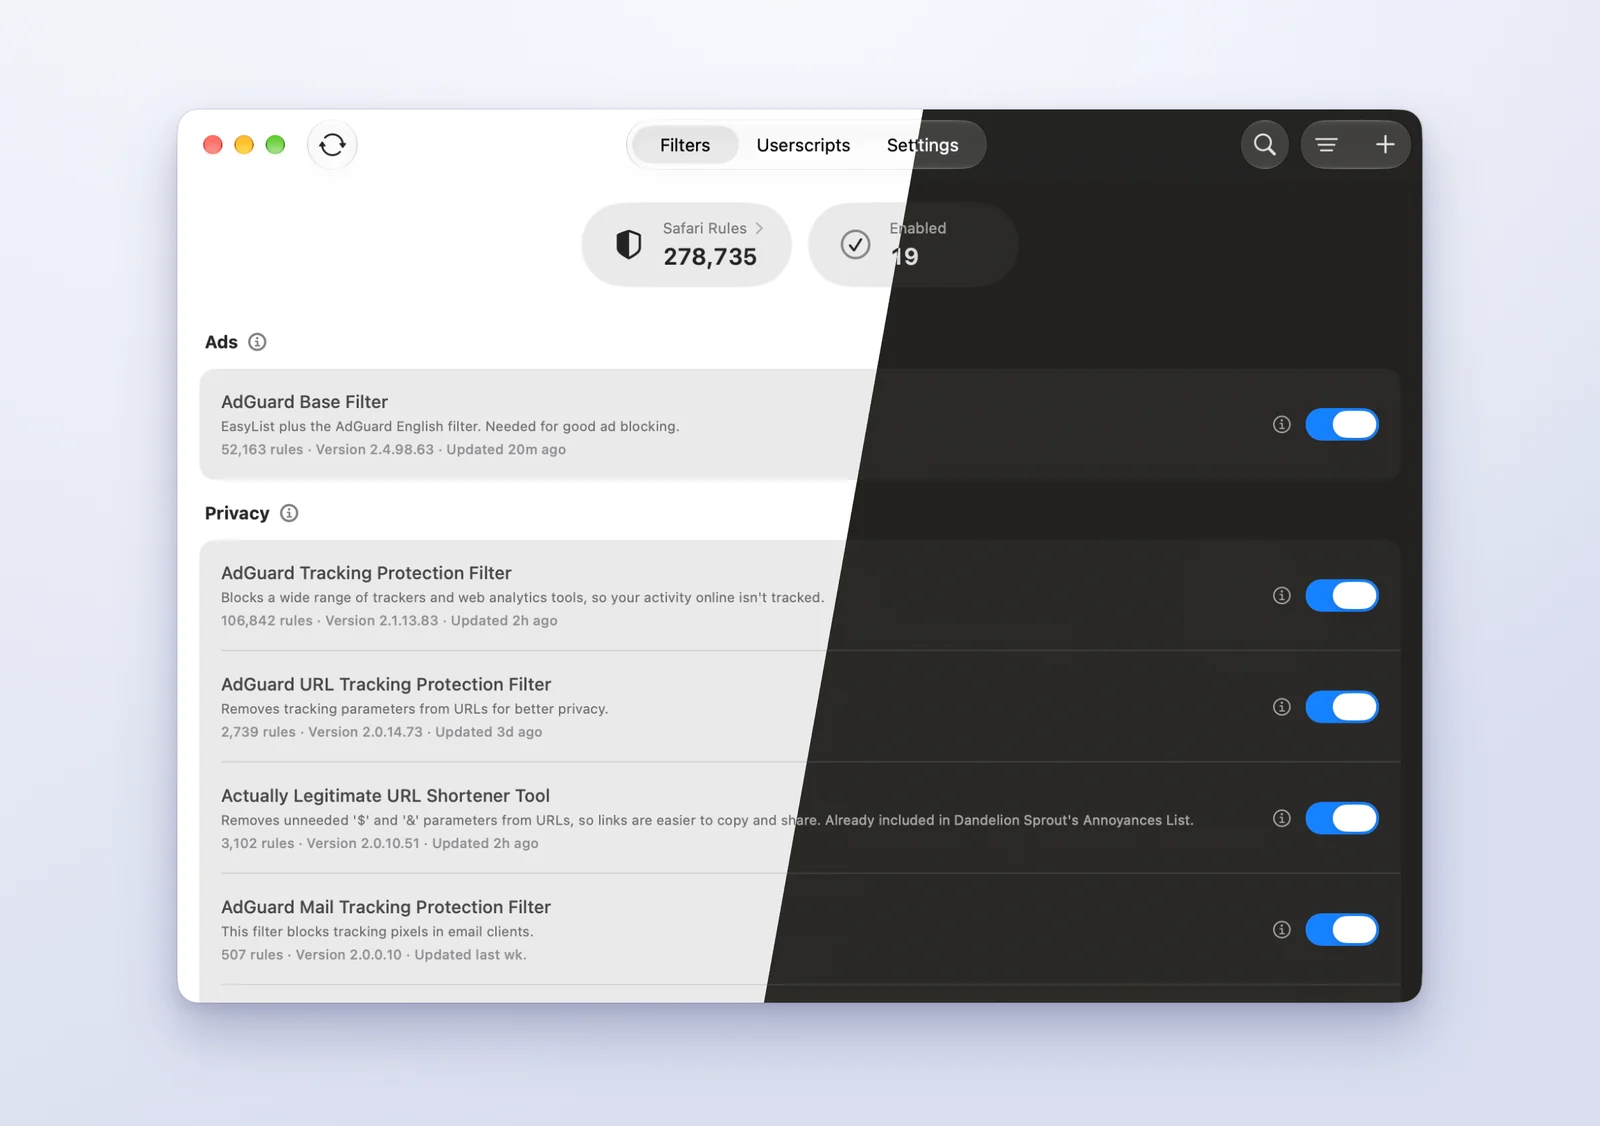Click the AdGuard Base Filter title

[x=304, y=402]
